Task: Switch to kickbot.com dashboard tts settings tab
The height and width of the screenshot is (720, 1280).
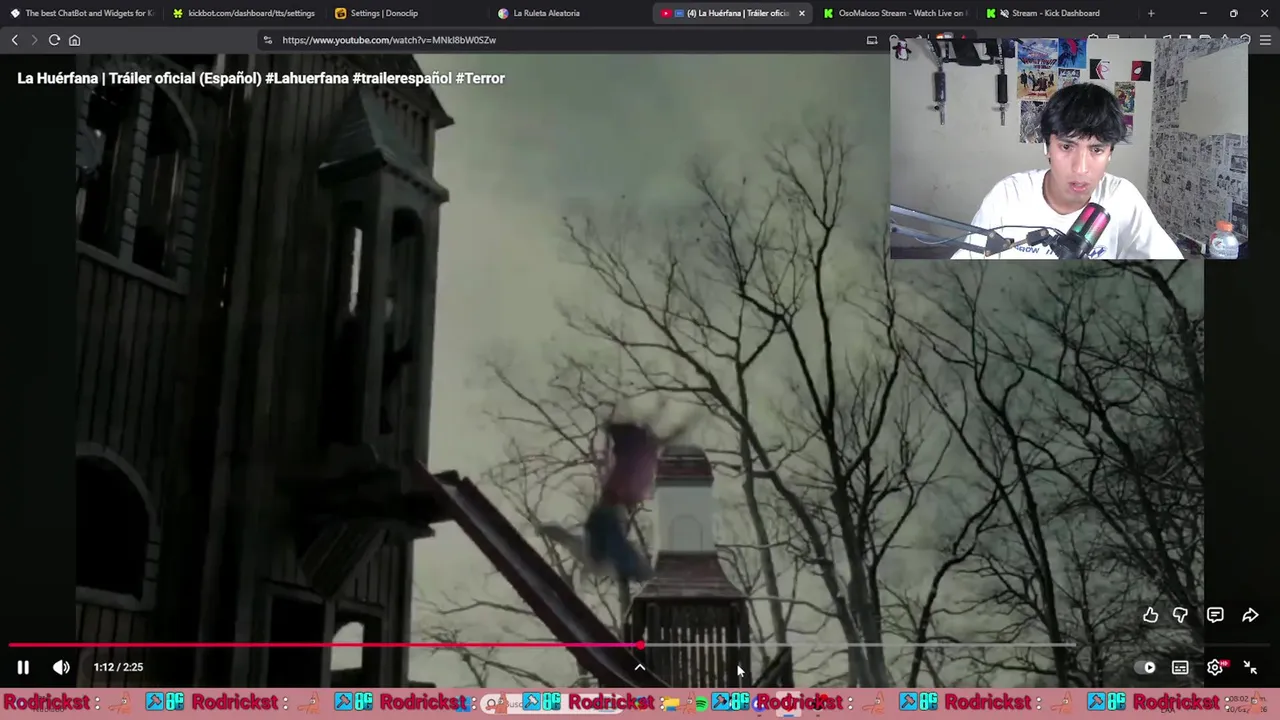Action: click(243, 13)
